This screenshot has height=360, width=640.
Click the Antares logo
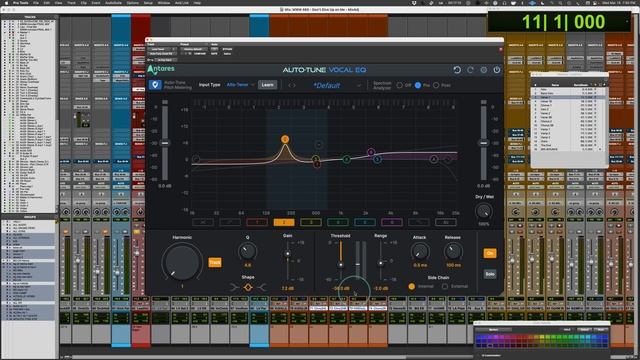pos(161,69)
